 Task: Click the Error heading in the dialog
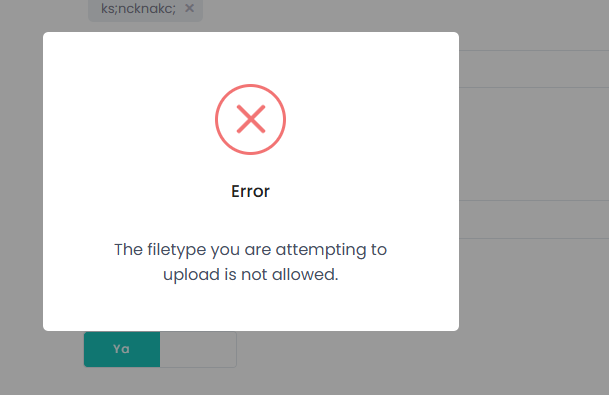251,191
